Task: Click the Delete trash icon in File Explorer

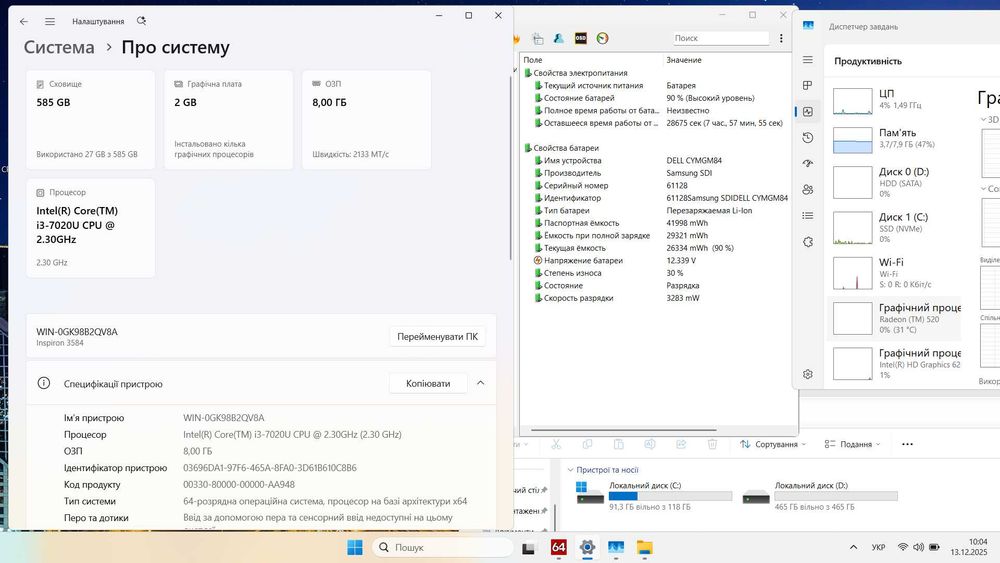Action: pos(712,444)
